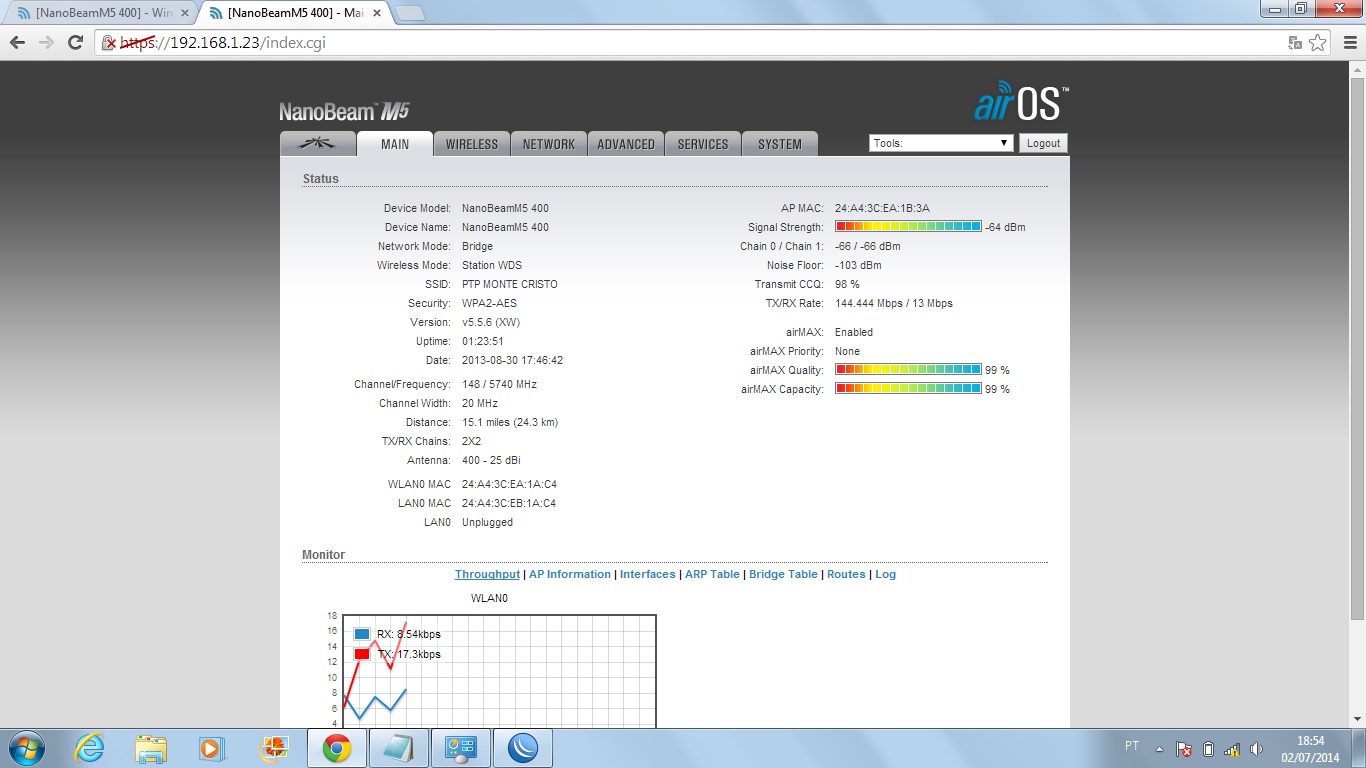Open the Windows Start menu
The width and height of the screenshot is (1366, 768).
pos(24,748)
